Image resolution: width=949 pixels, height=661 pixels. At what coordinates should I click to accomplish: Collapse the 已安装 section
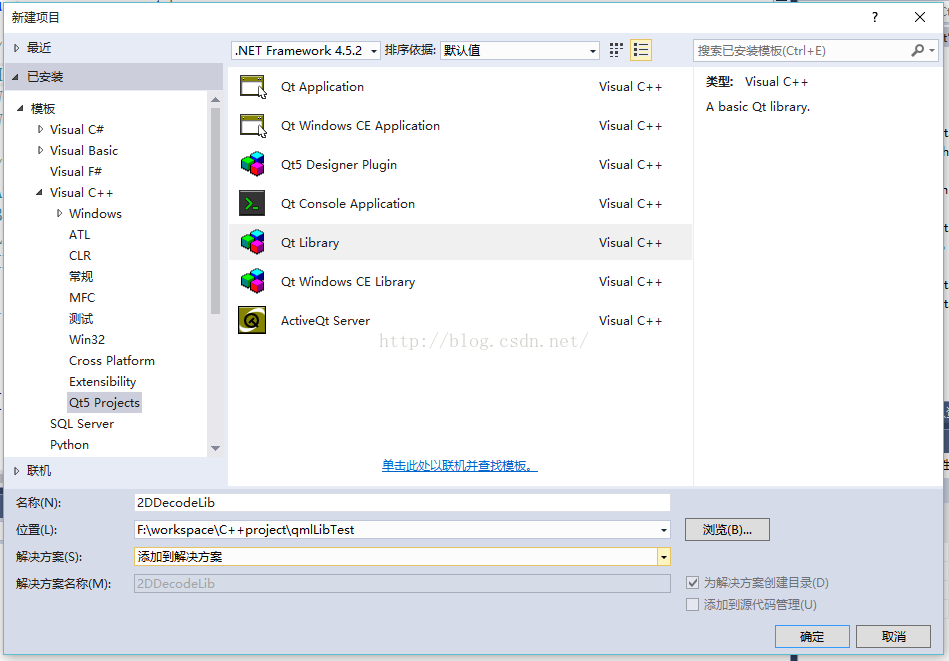(x=16, y=77)
